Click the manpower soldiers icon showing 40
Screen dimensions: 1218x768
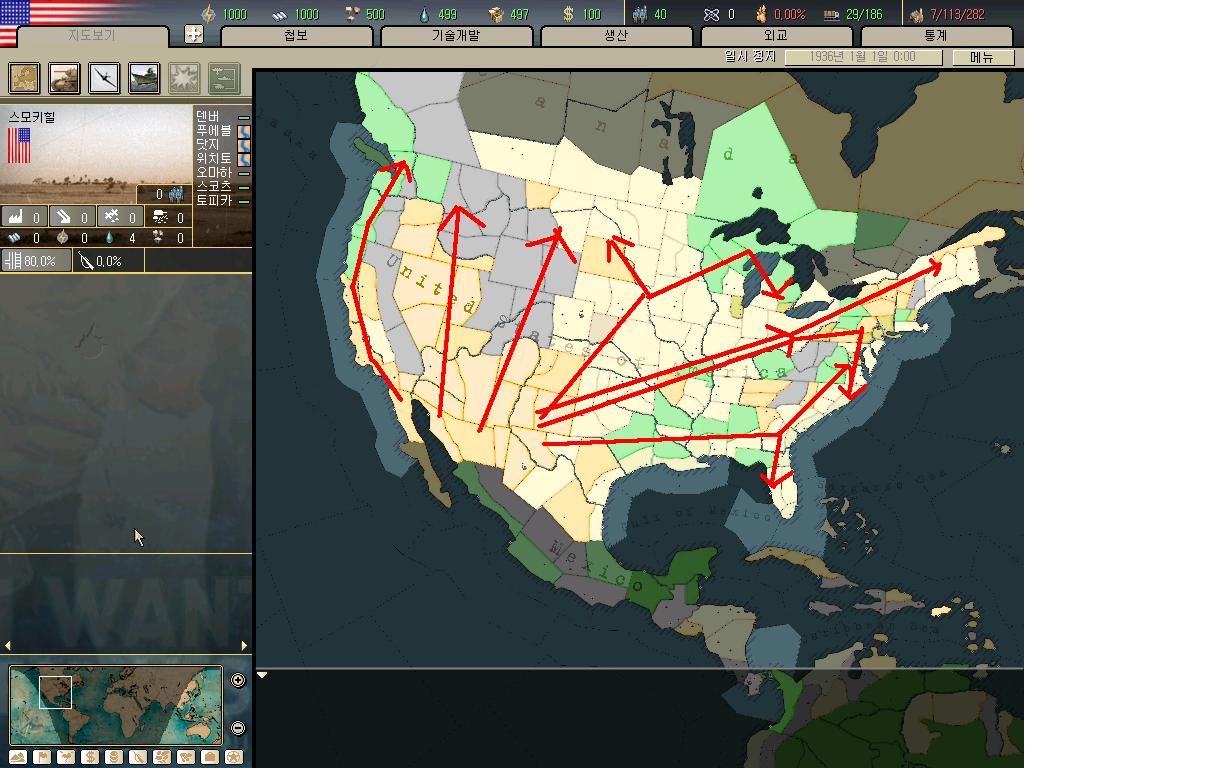tap(641, 14)
